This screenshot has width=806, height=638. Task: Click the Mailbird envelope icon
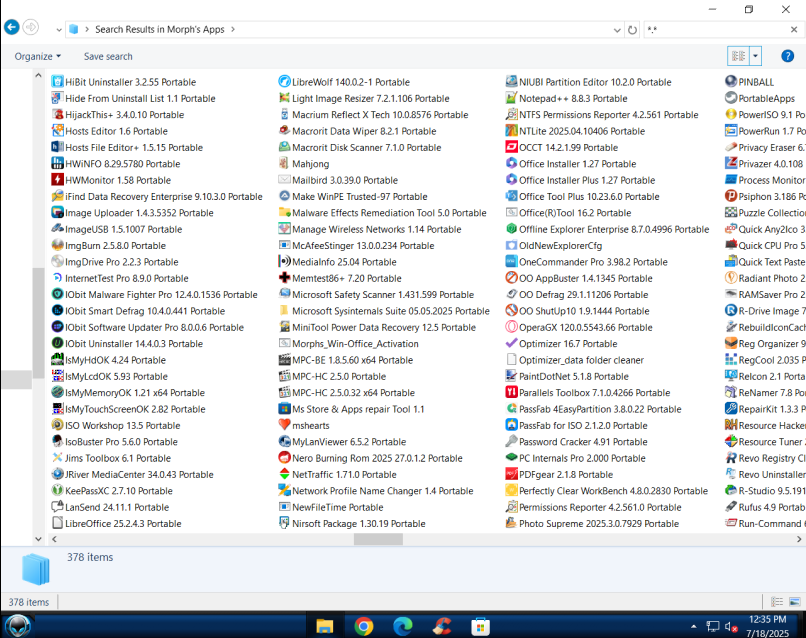[284, 180]
